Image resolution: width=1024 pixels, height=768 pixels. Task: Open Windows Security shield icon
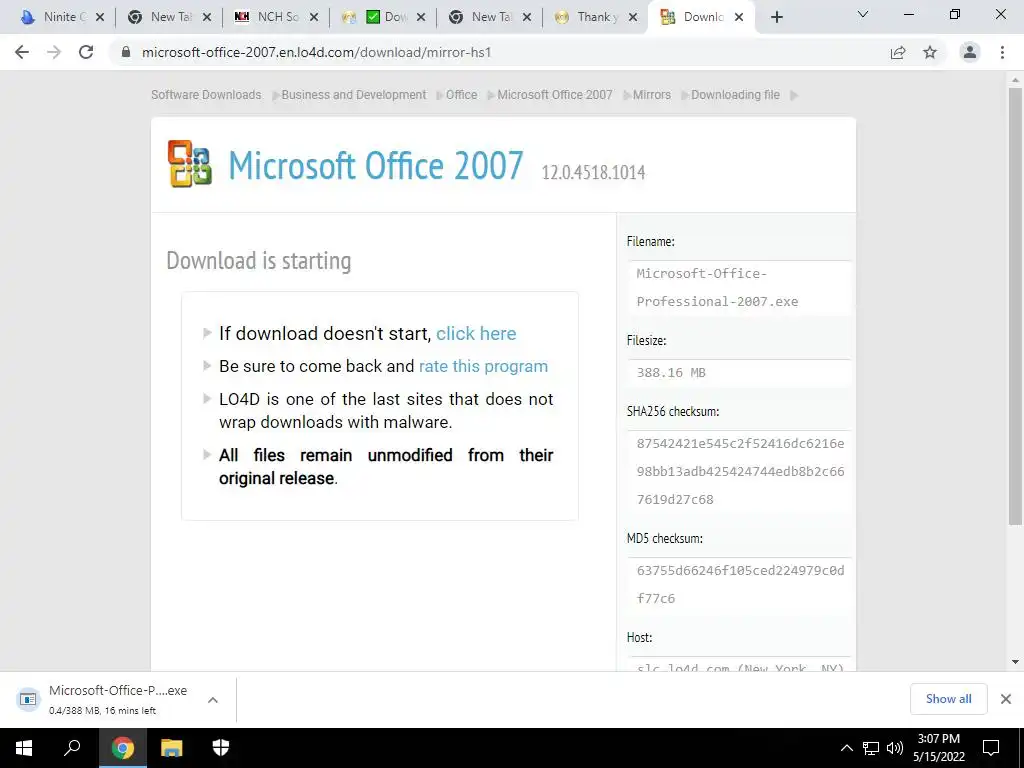point(221,748)
